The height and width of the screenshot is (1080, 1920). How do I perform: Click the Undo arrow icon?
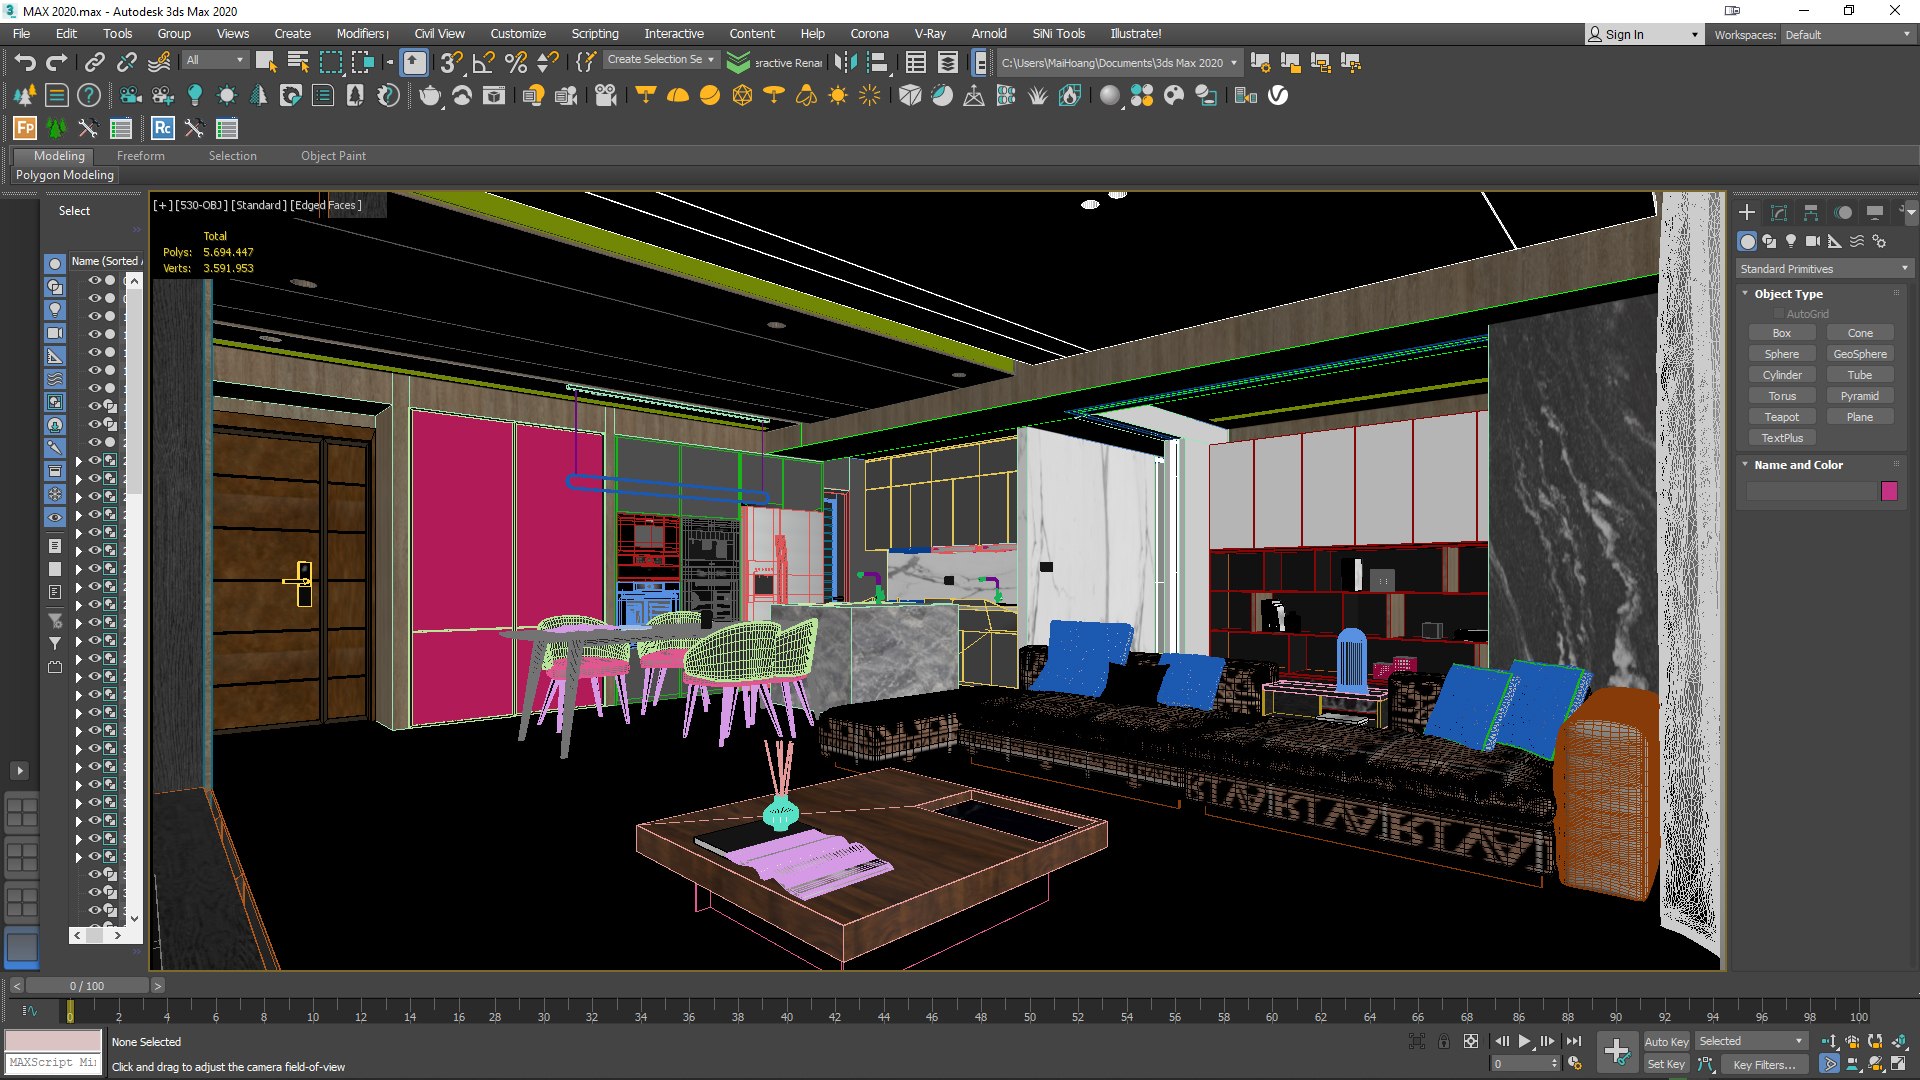click(x=25, y=62)
